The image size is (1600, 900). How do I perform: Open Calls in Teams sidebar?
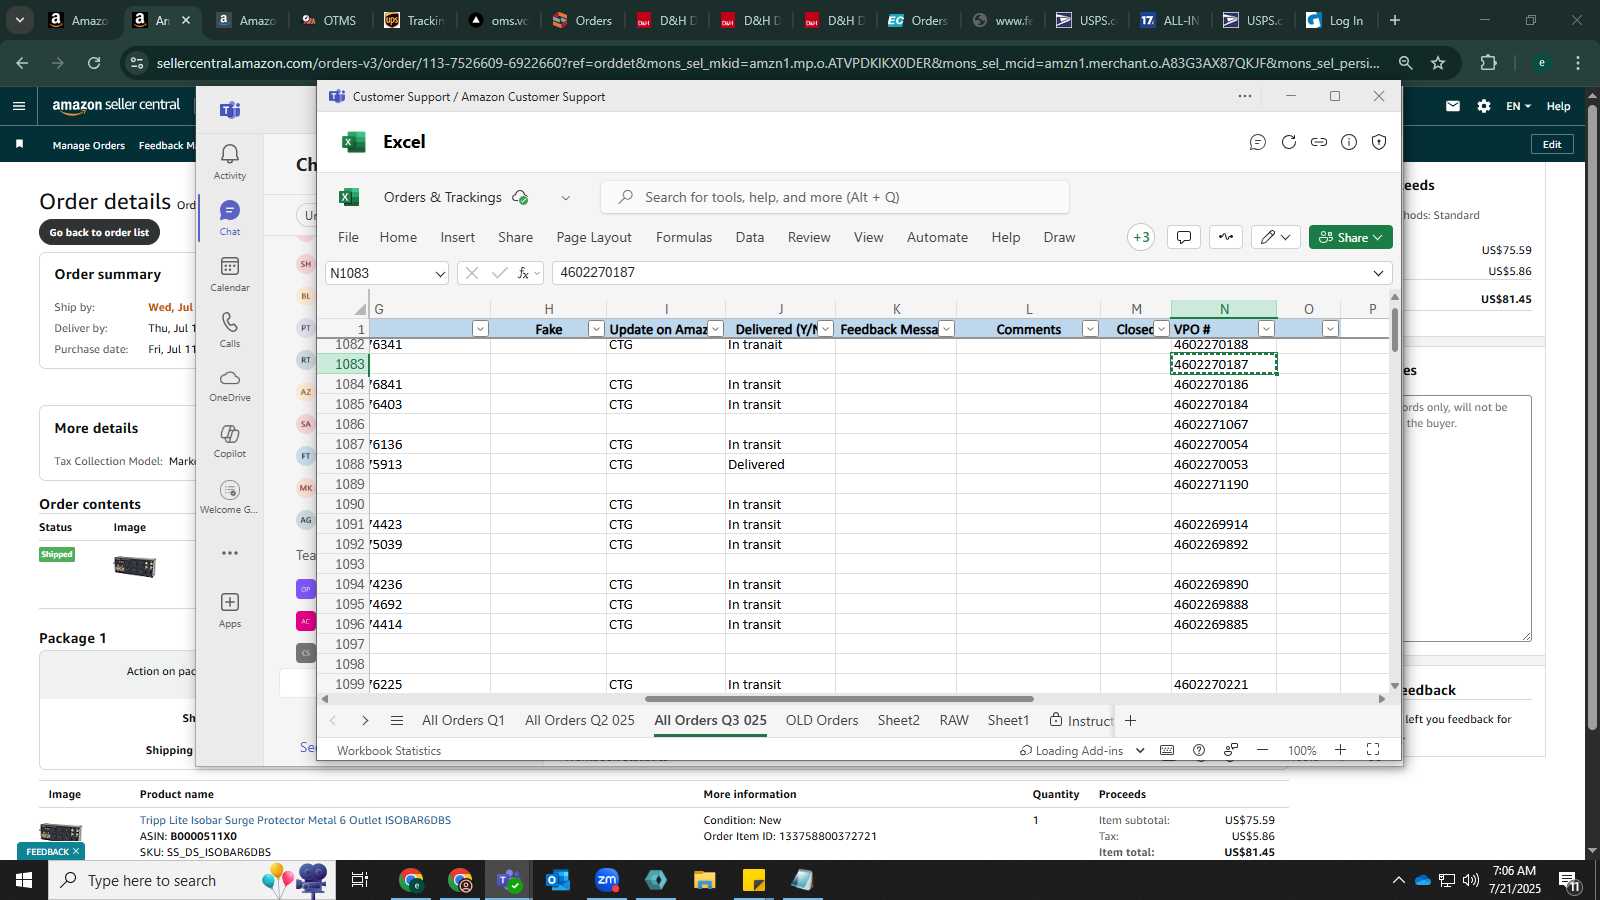[229, 329]
